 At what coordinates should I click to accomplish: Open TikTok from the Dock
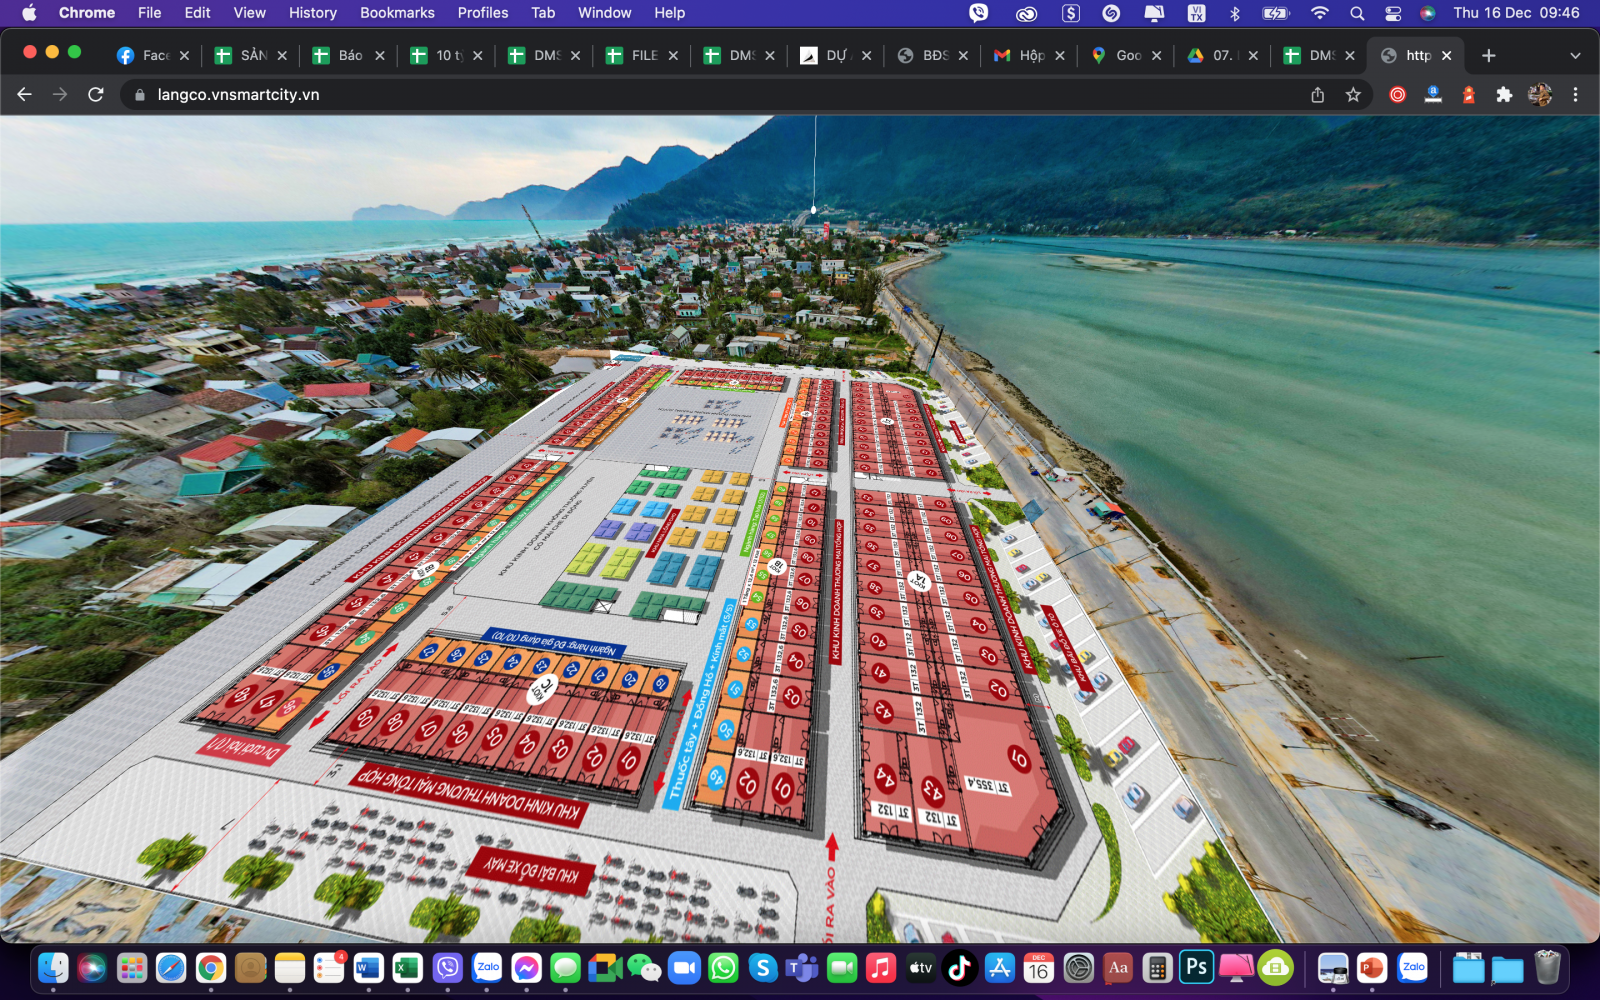coord(960,967)
